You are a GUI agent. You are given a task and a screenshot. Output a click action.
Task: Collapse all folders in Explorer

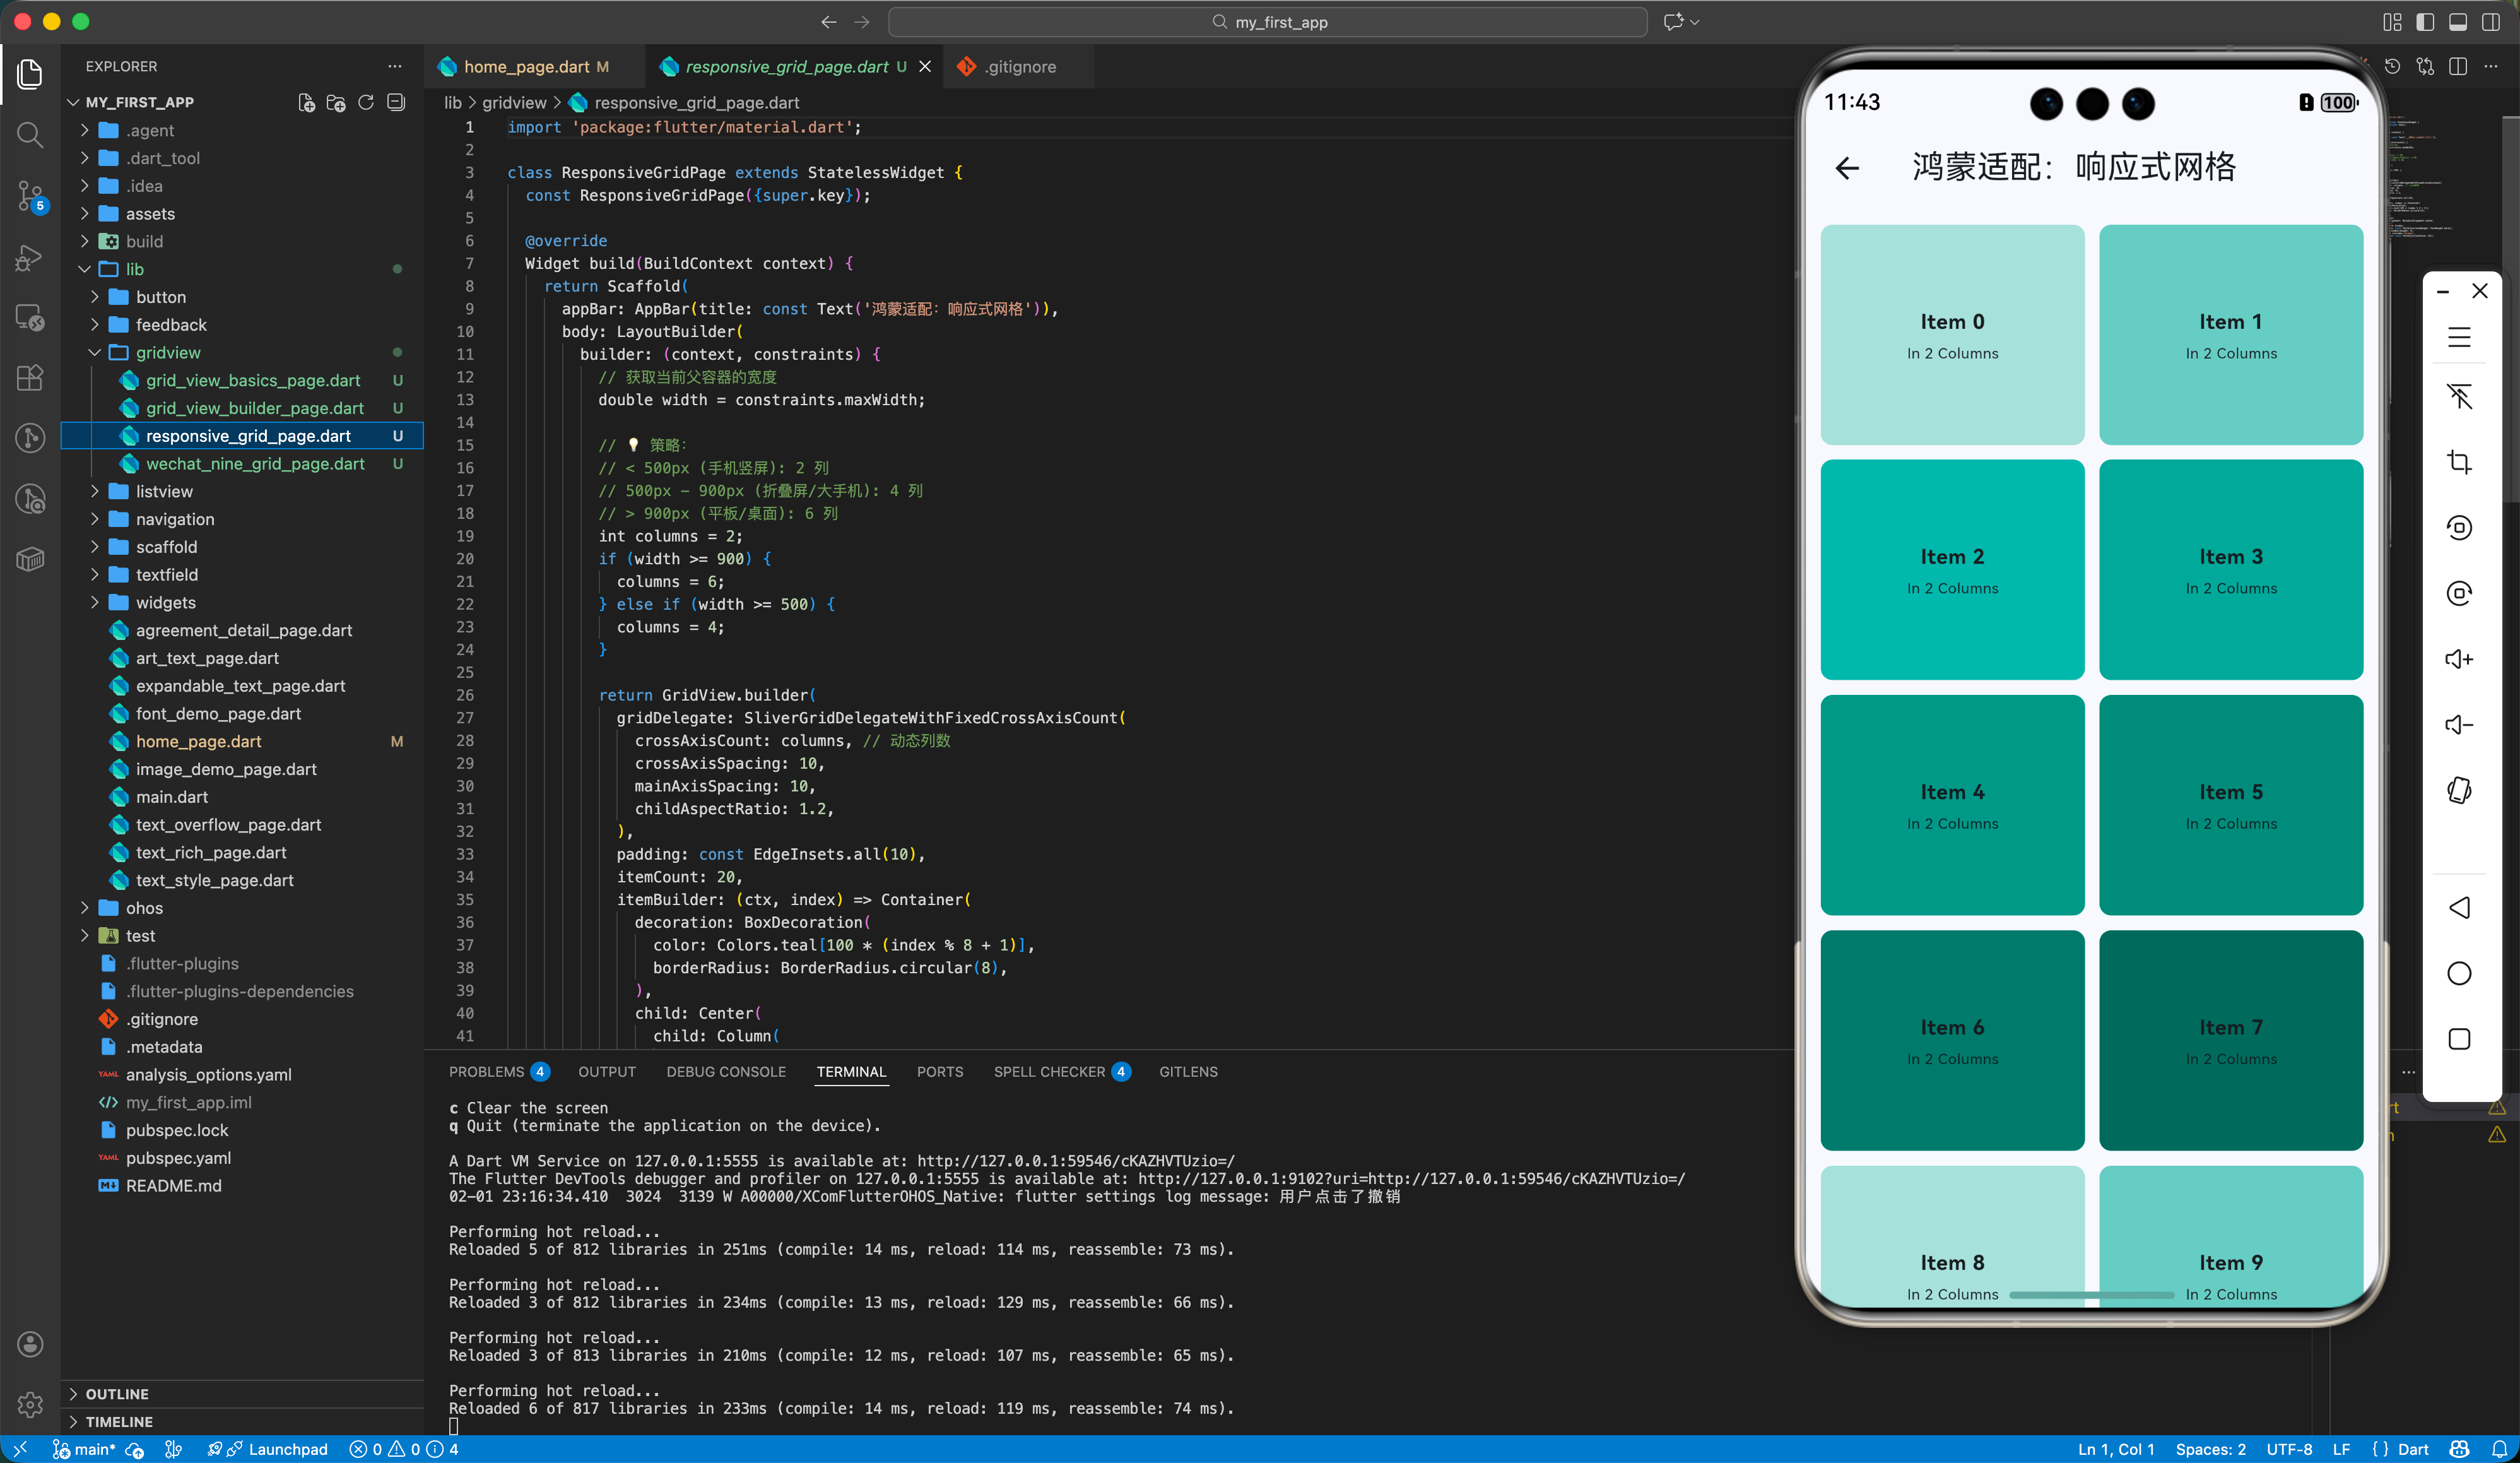coord(396,102)
